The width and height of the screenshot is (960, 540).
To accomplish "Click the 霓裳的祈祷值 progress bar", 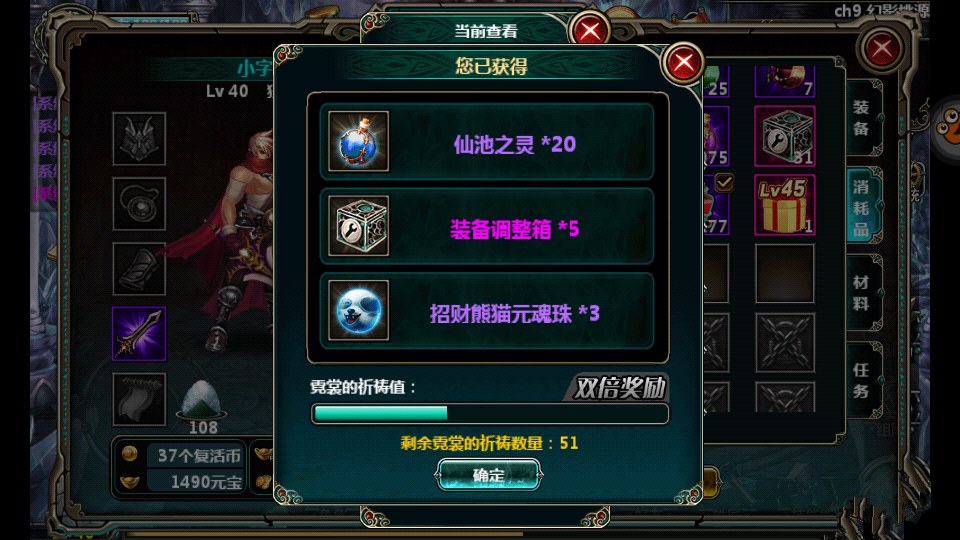I will click(490, 413).
